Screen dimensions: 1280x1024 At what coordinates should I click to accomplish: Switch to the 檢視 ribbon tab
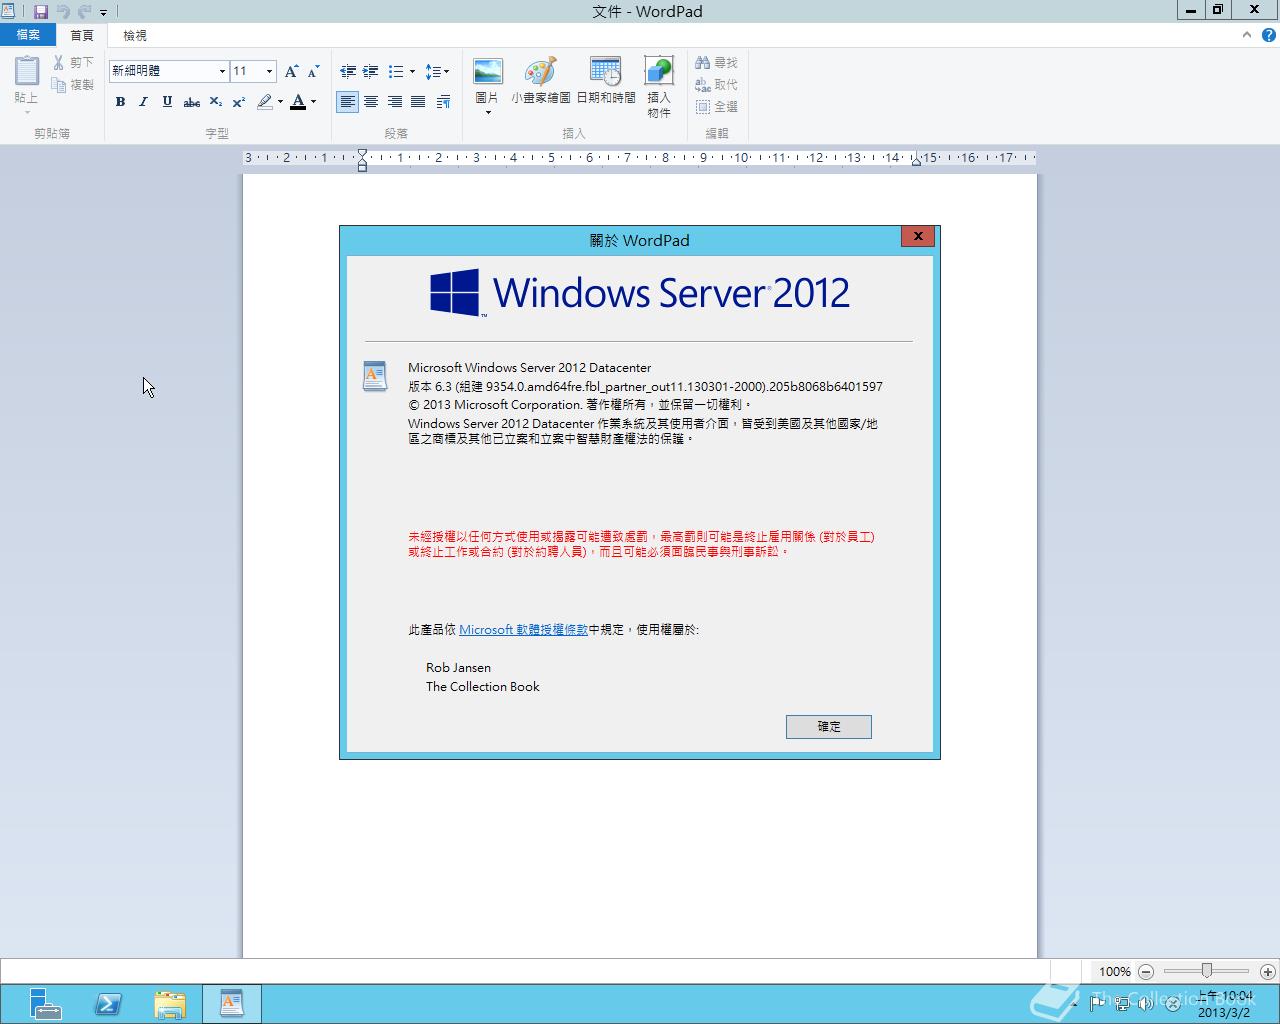(135, 35)
